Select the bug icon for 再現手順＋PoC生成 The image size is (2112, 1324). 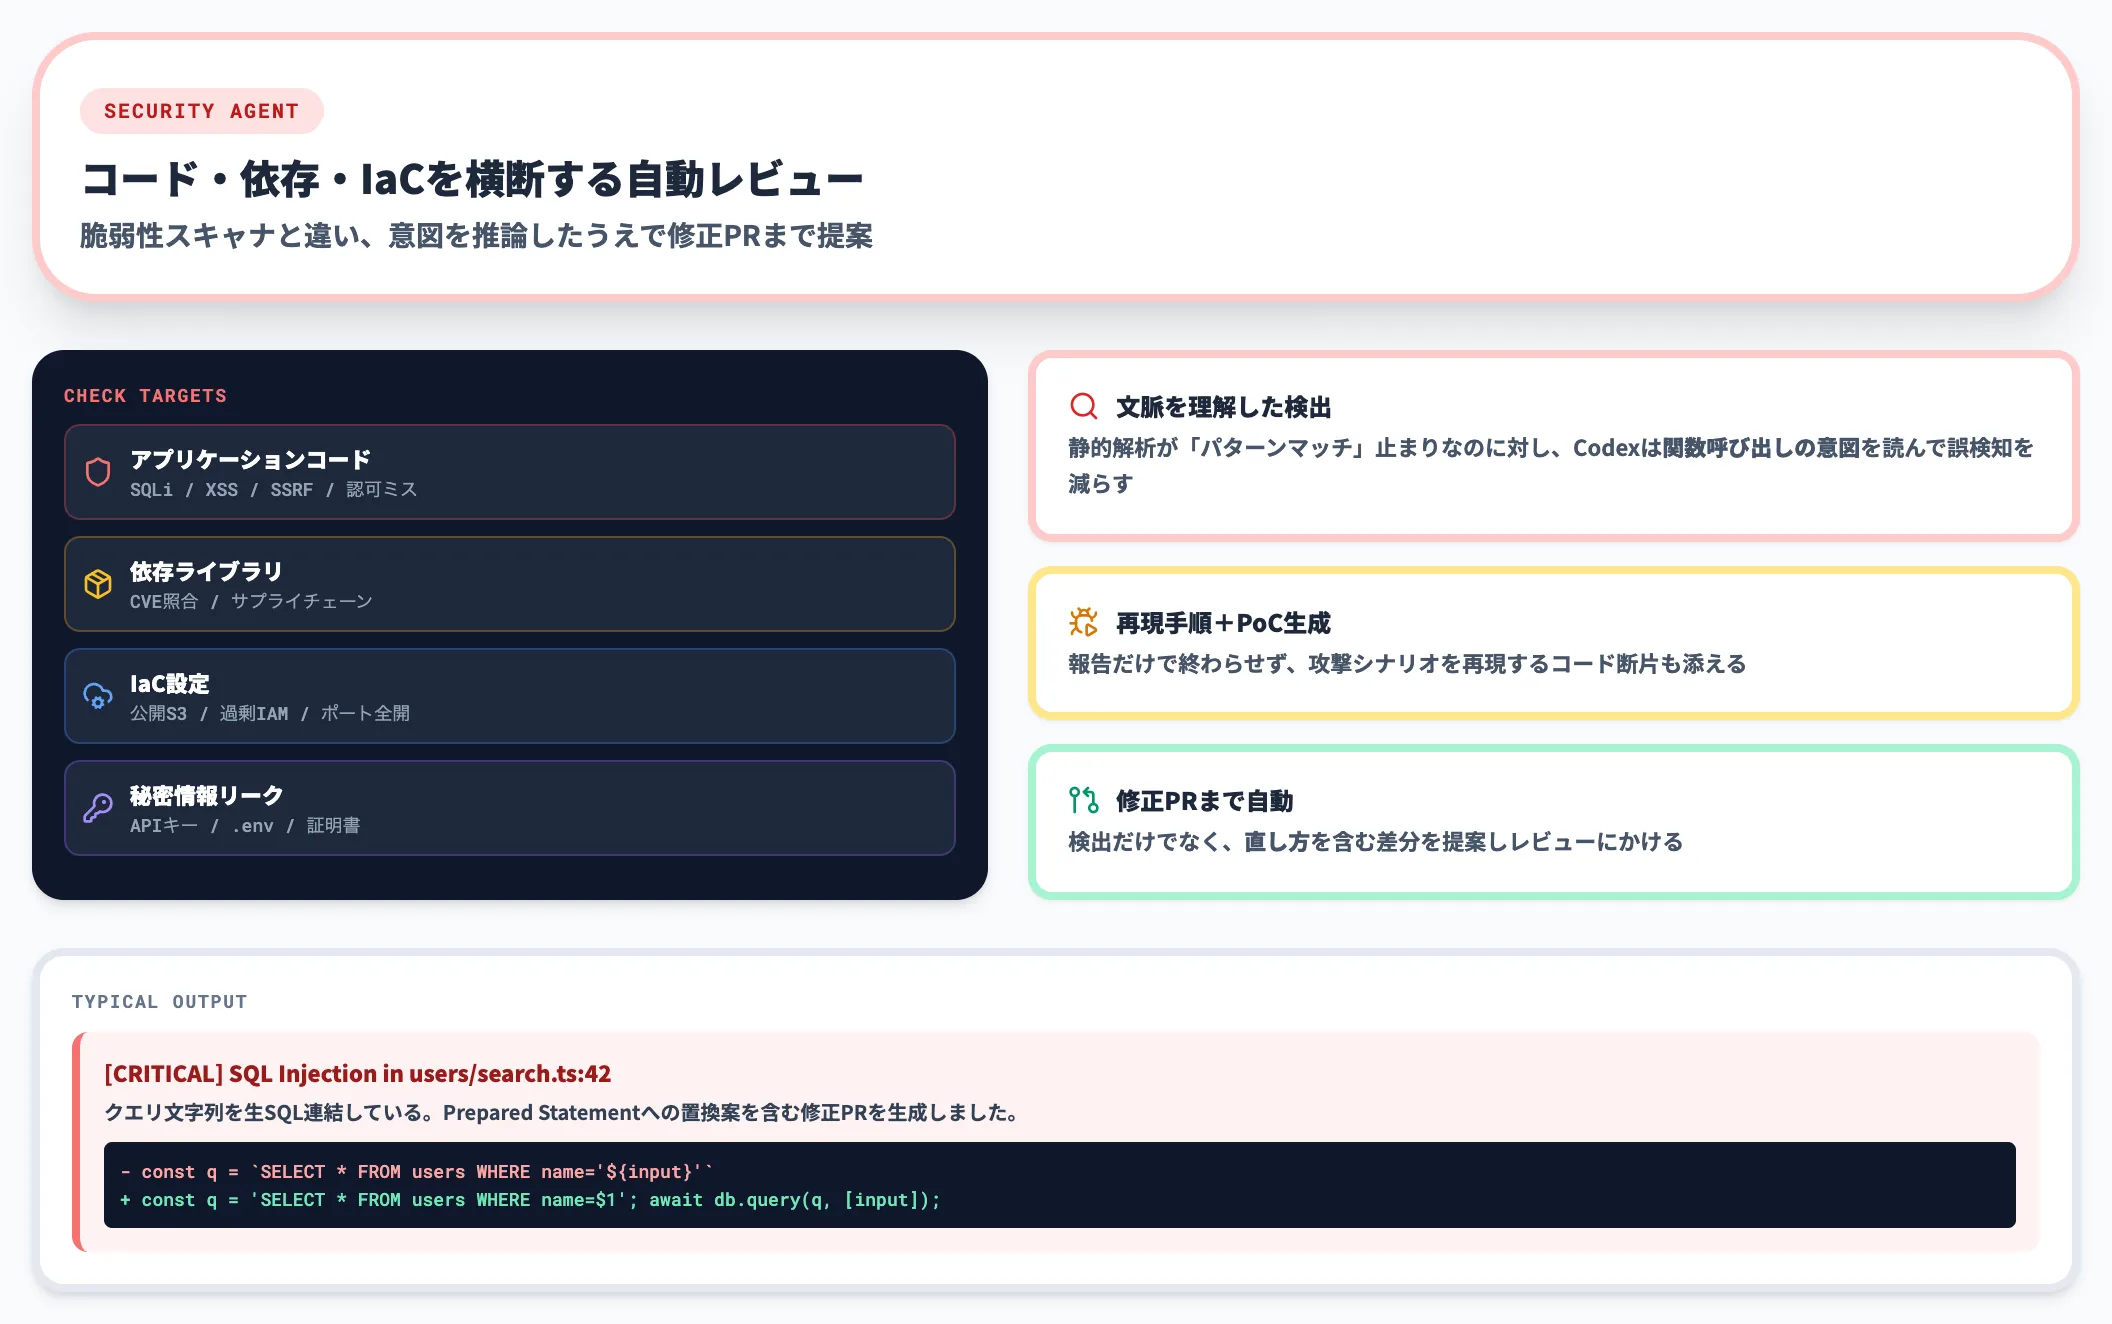pos(1082,622)
